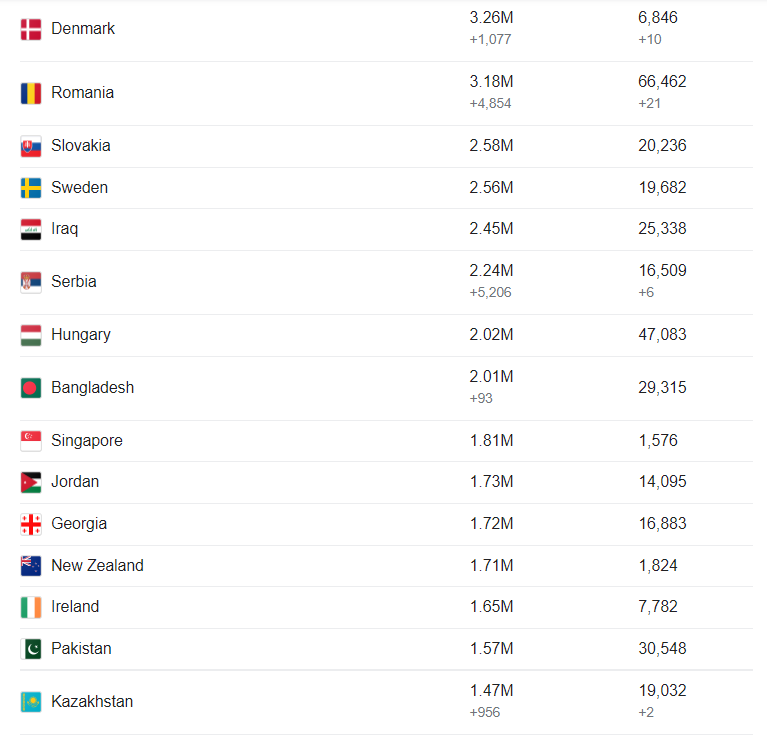This screenshot has height=742, width=767.
Task: Click the Sweden flag icon
Action: (31, 188)
